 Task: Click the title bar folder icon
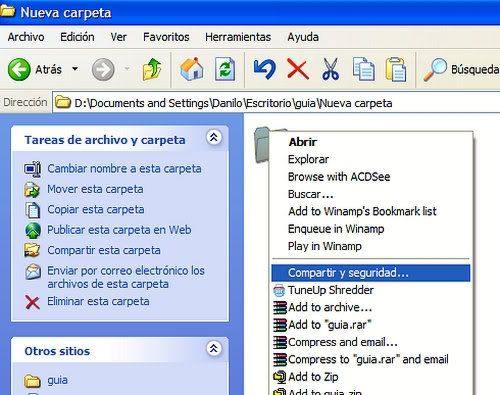(7, 11)
